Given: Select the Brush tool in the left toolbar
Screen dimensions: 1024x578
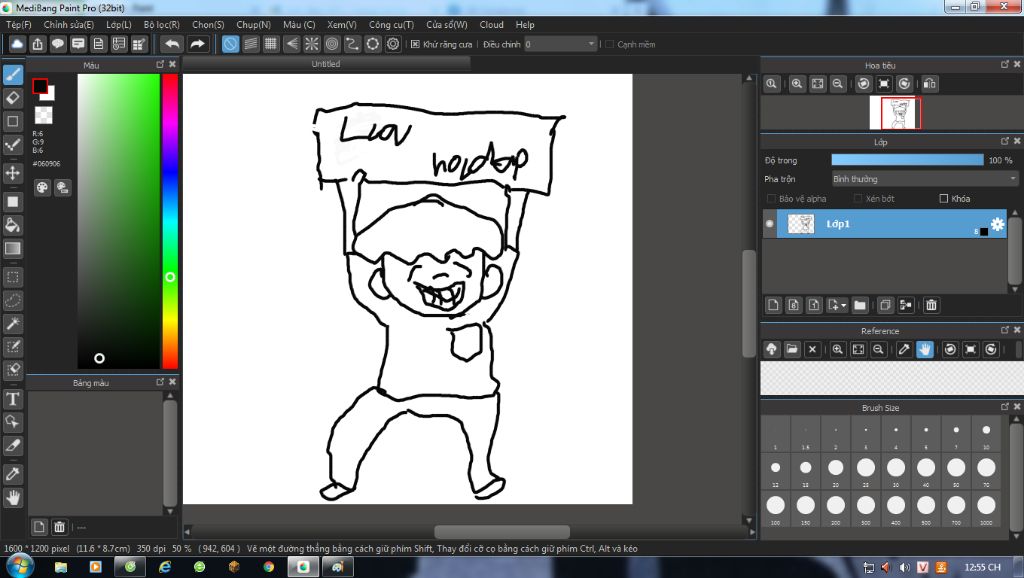Looking at the screenshot, I should tap(13, 75).
